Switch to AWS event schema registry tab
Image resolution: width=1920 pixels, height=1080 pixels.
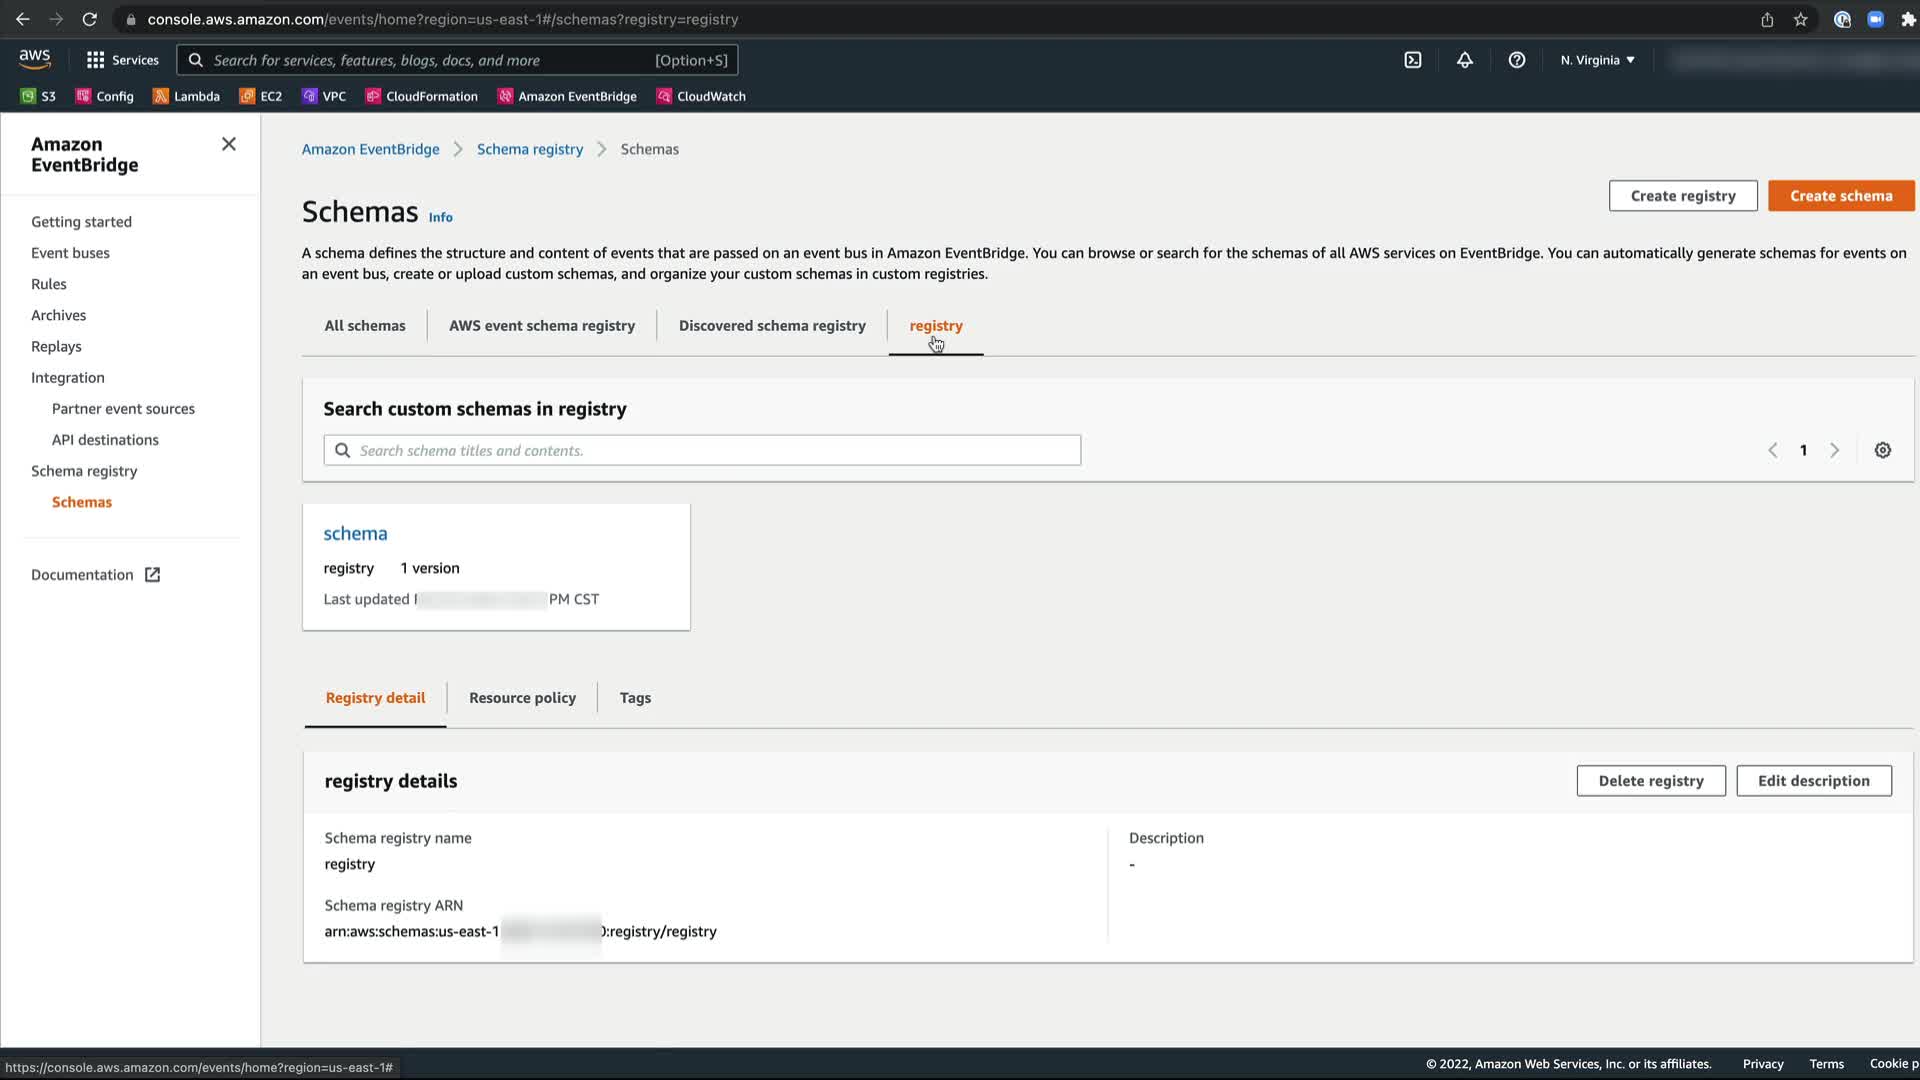(541, 325)
